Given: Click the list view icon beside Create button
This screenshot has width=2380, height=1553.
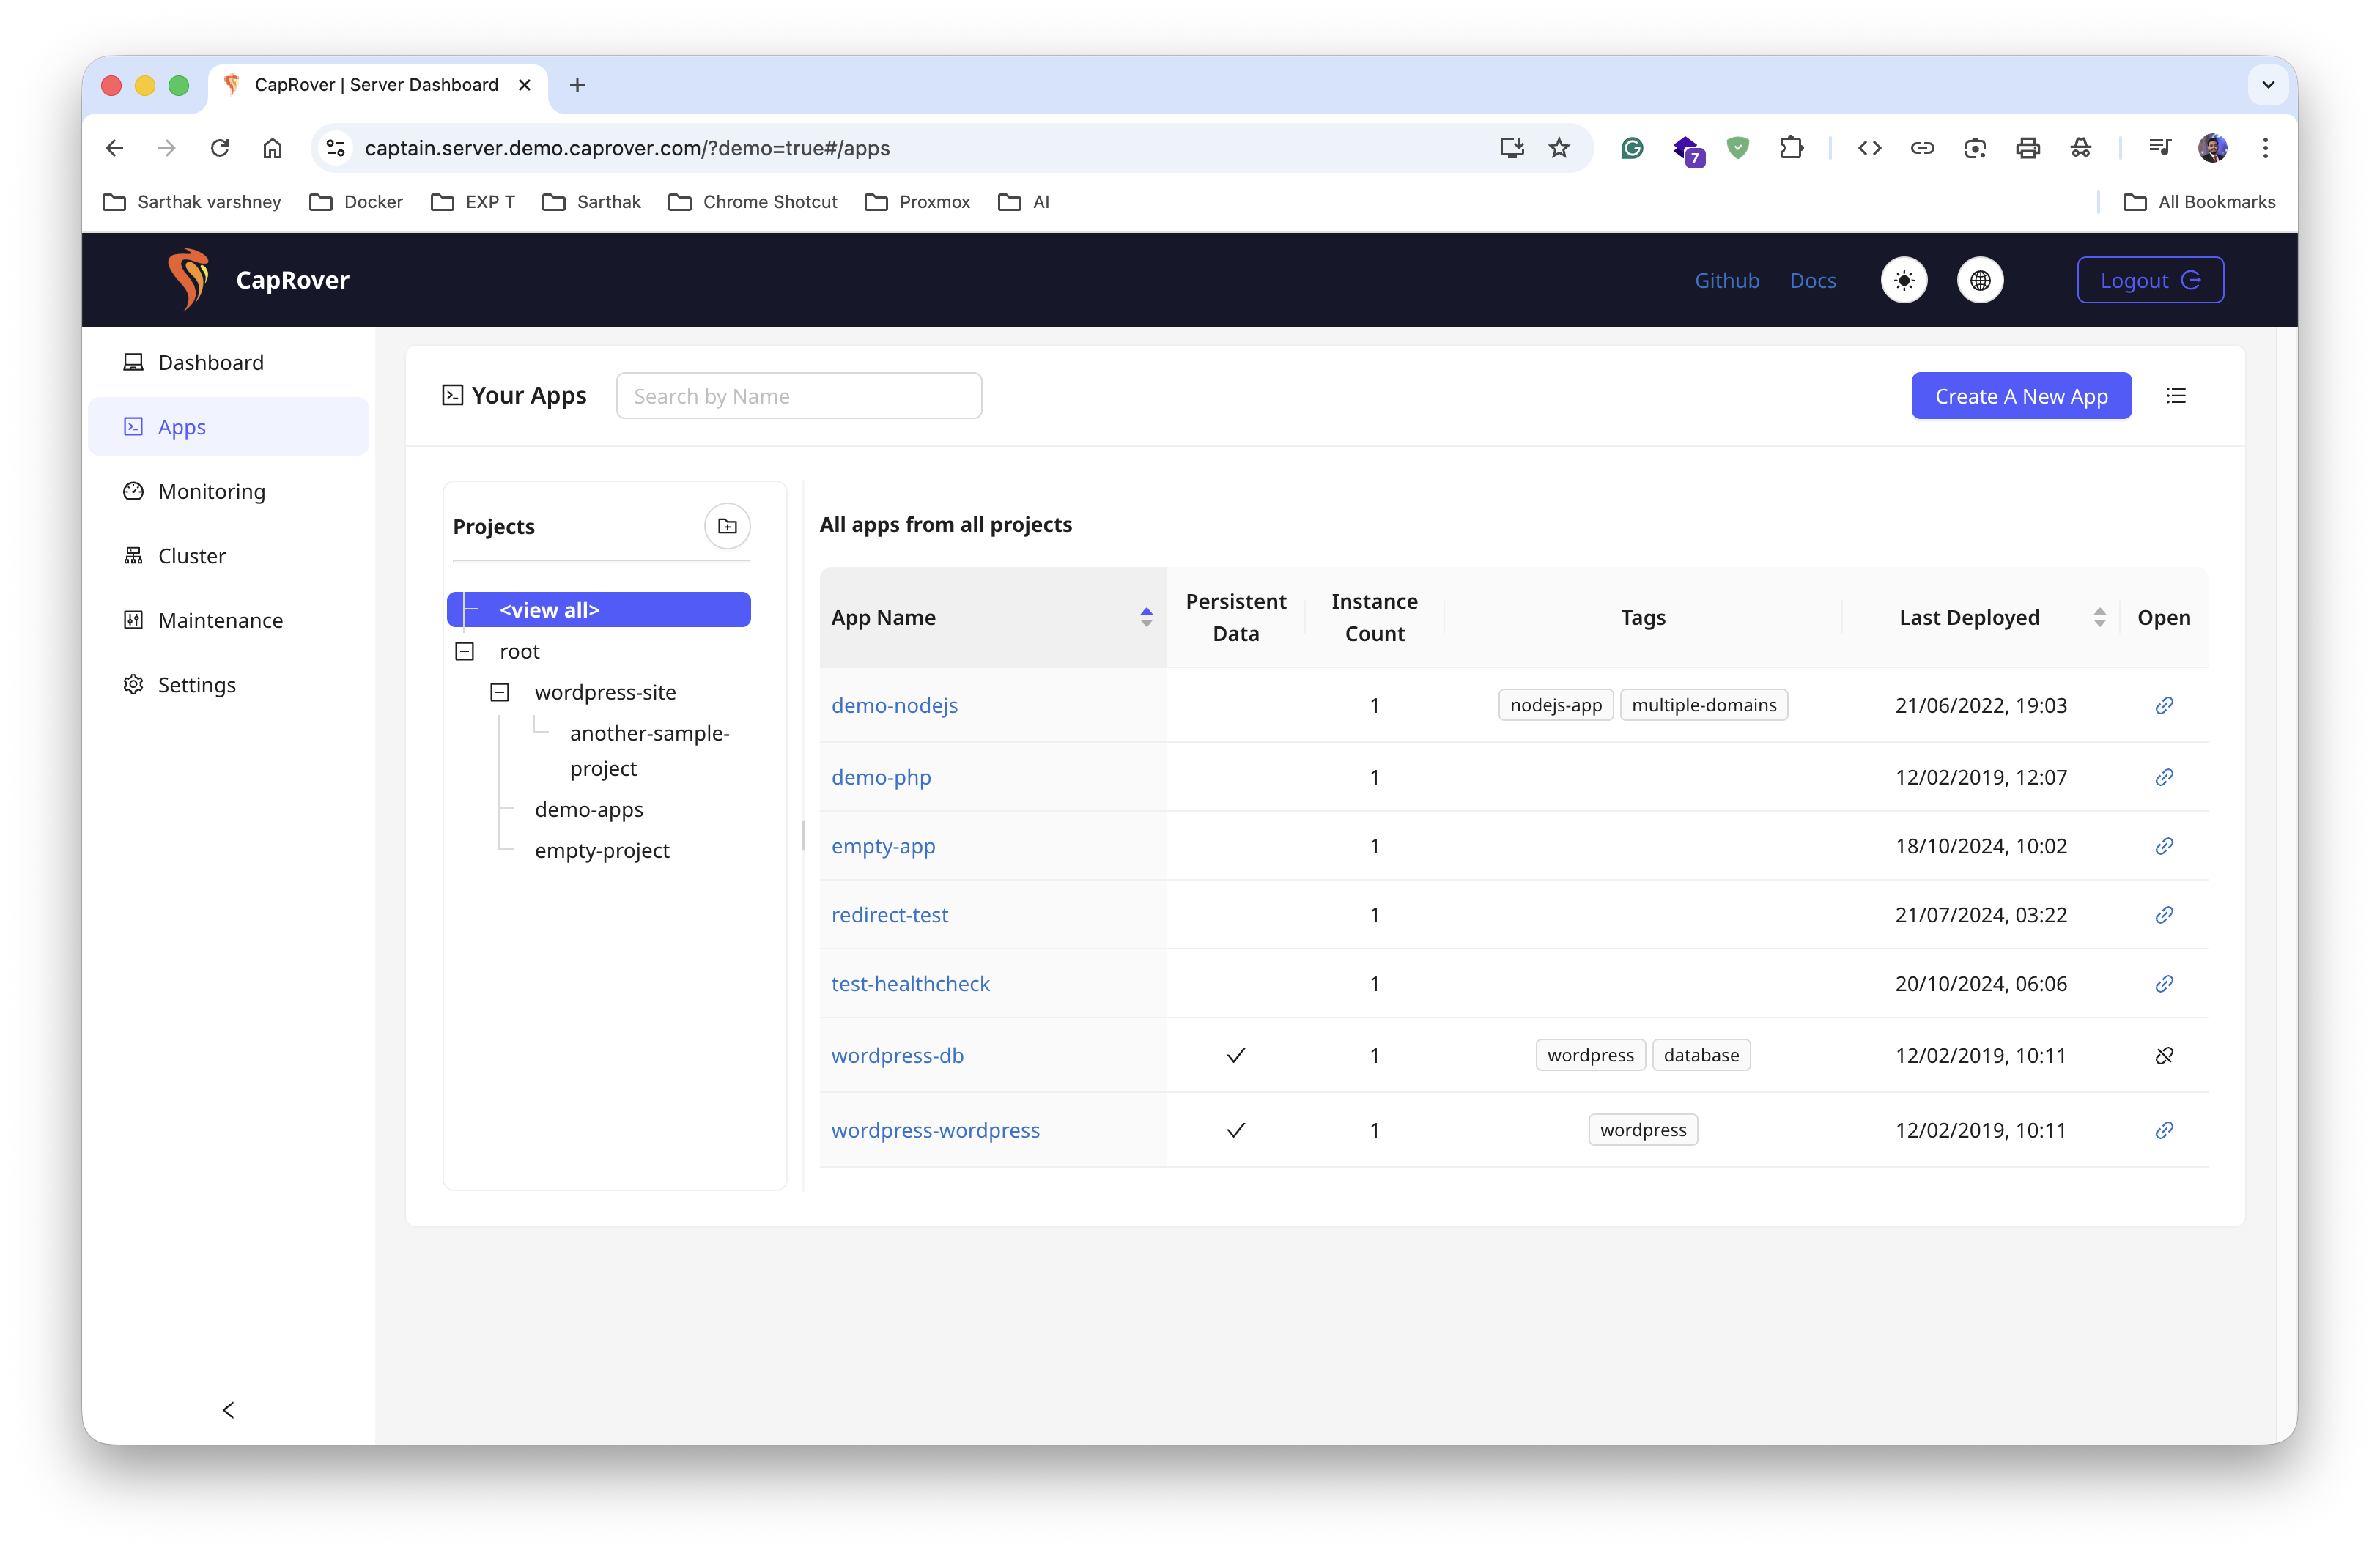Looking at the screenshot, I should click(x=2176, y=396).
